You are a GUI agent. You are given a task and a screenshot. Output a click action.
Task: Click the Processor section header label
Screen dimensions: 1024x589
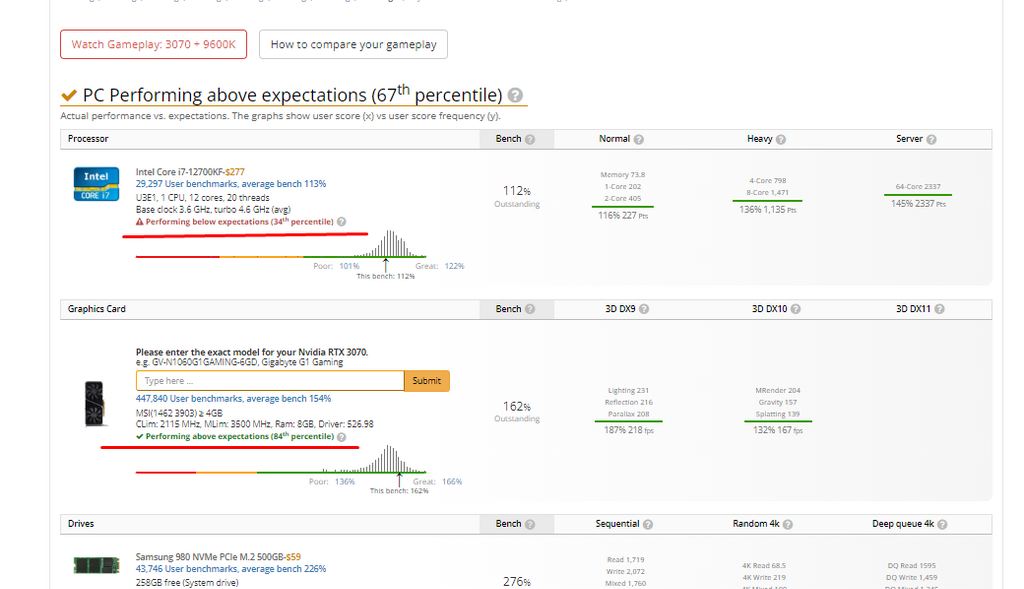pyautogui.click(x=88, y=139)
